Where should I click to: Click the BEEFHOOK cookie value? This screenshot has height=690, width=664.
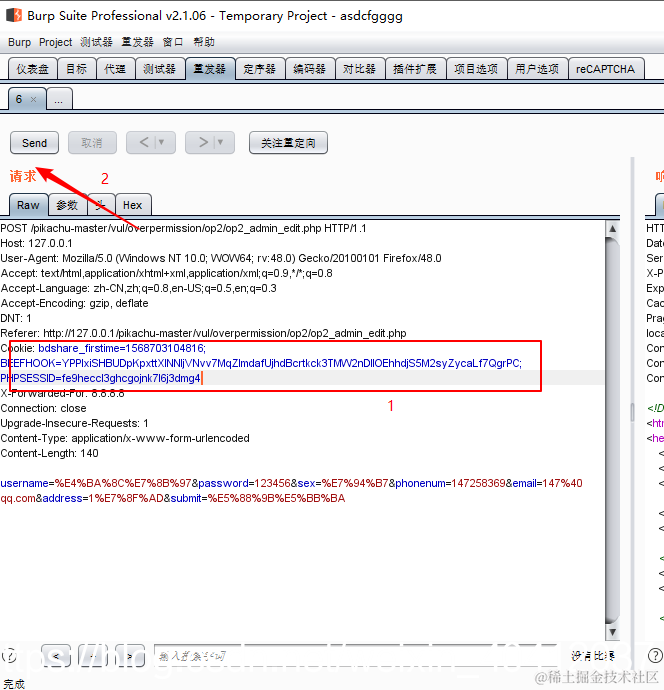tap(261, 363)
